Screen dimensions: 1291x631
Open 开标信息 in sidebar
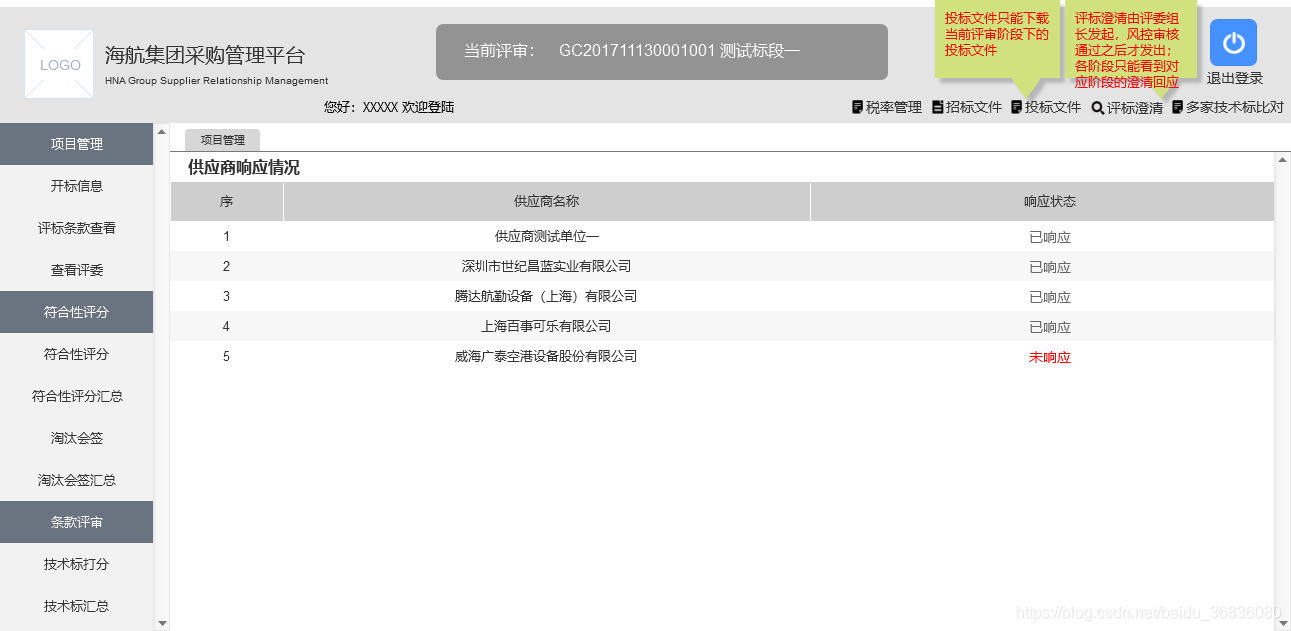coord(77,186)
